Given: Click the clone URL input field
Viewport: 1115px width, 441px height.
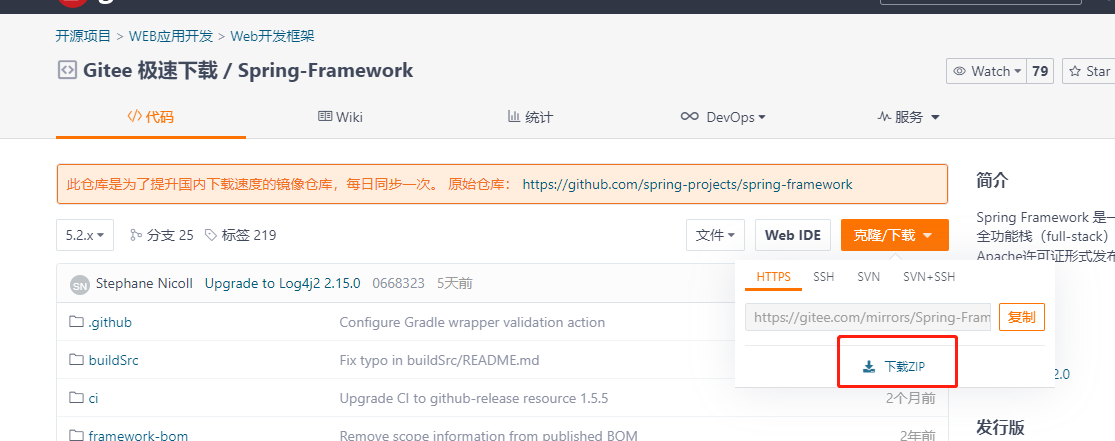Looking at the screenshot, I should tap(868, 317).
